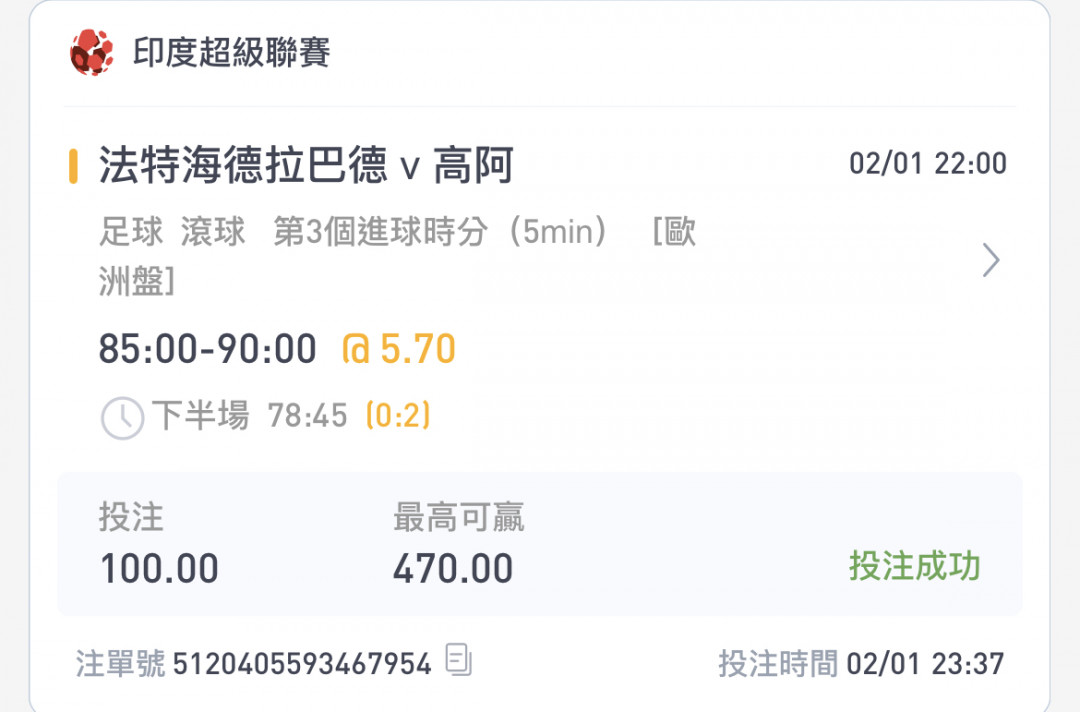Click the 85:00-90:00 selection text
The image size is (1080, 712).
coord(207,348)
